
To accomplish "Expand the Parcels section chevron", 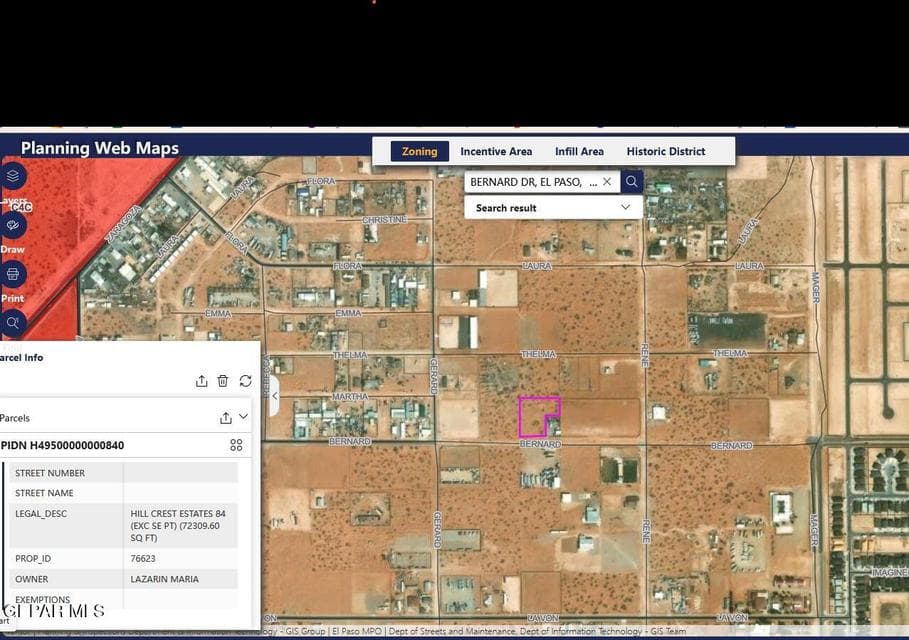I will tap(241, 417).
